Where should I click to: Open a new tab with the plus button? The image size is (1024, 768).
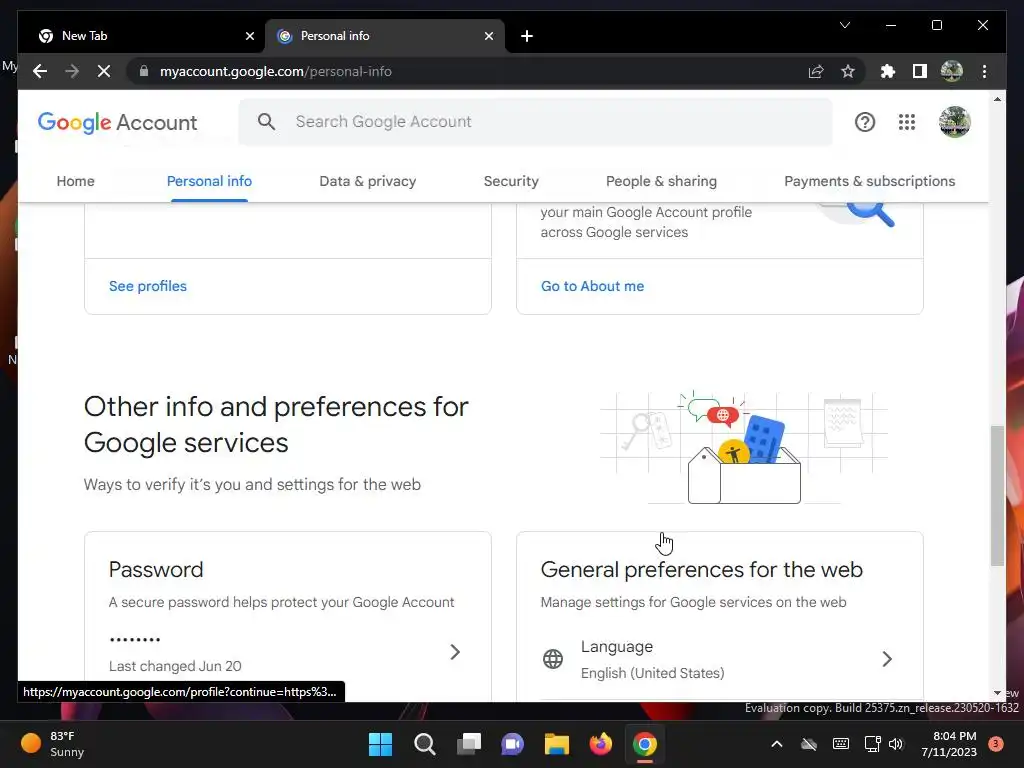(527, 36)
